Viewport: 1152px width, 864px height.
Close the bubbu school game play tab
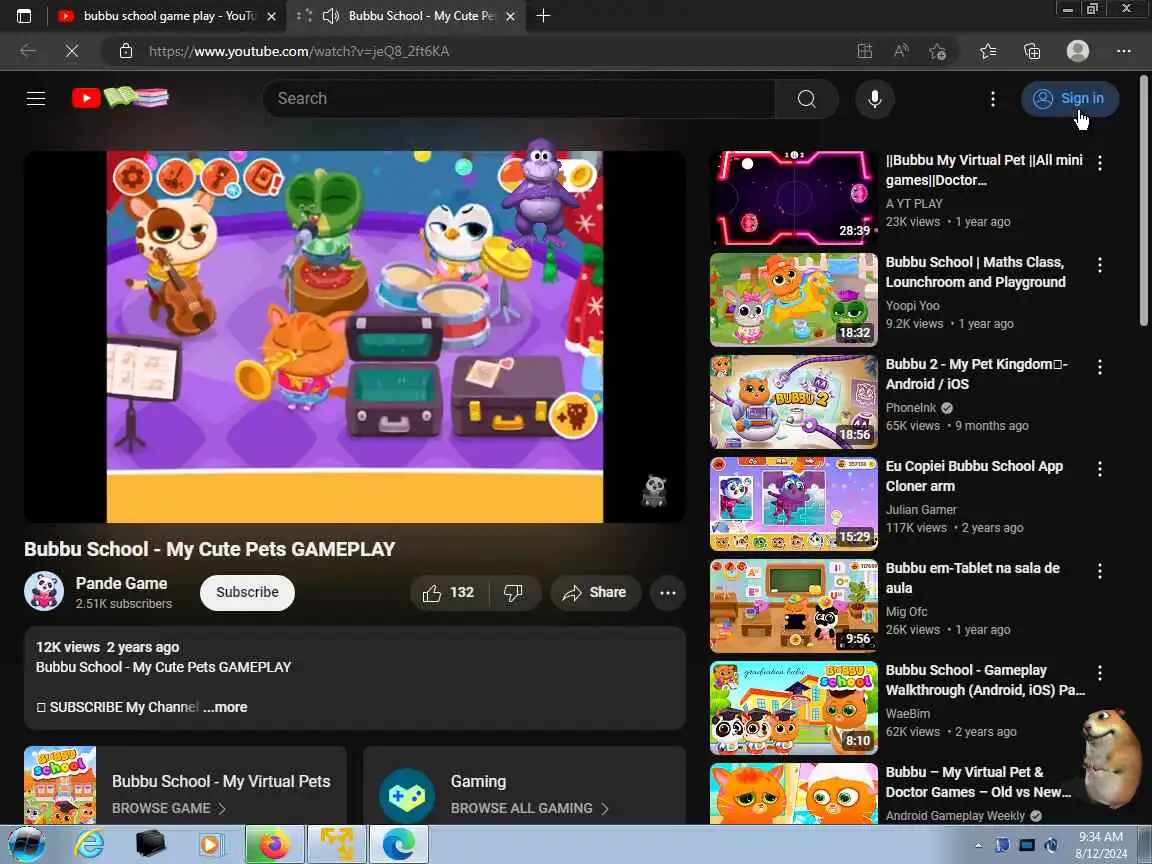pos(271,15)
